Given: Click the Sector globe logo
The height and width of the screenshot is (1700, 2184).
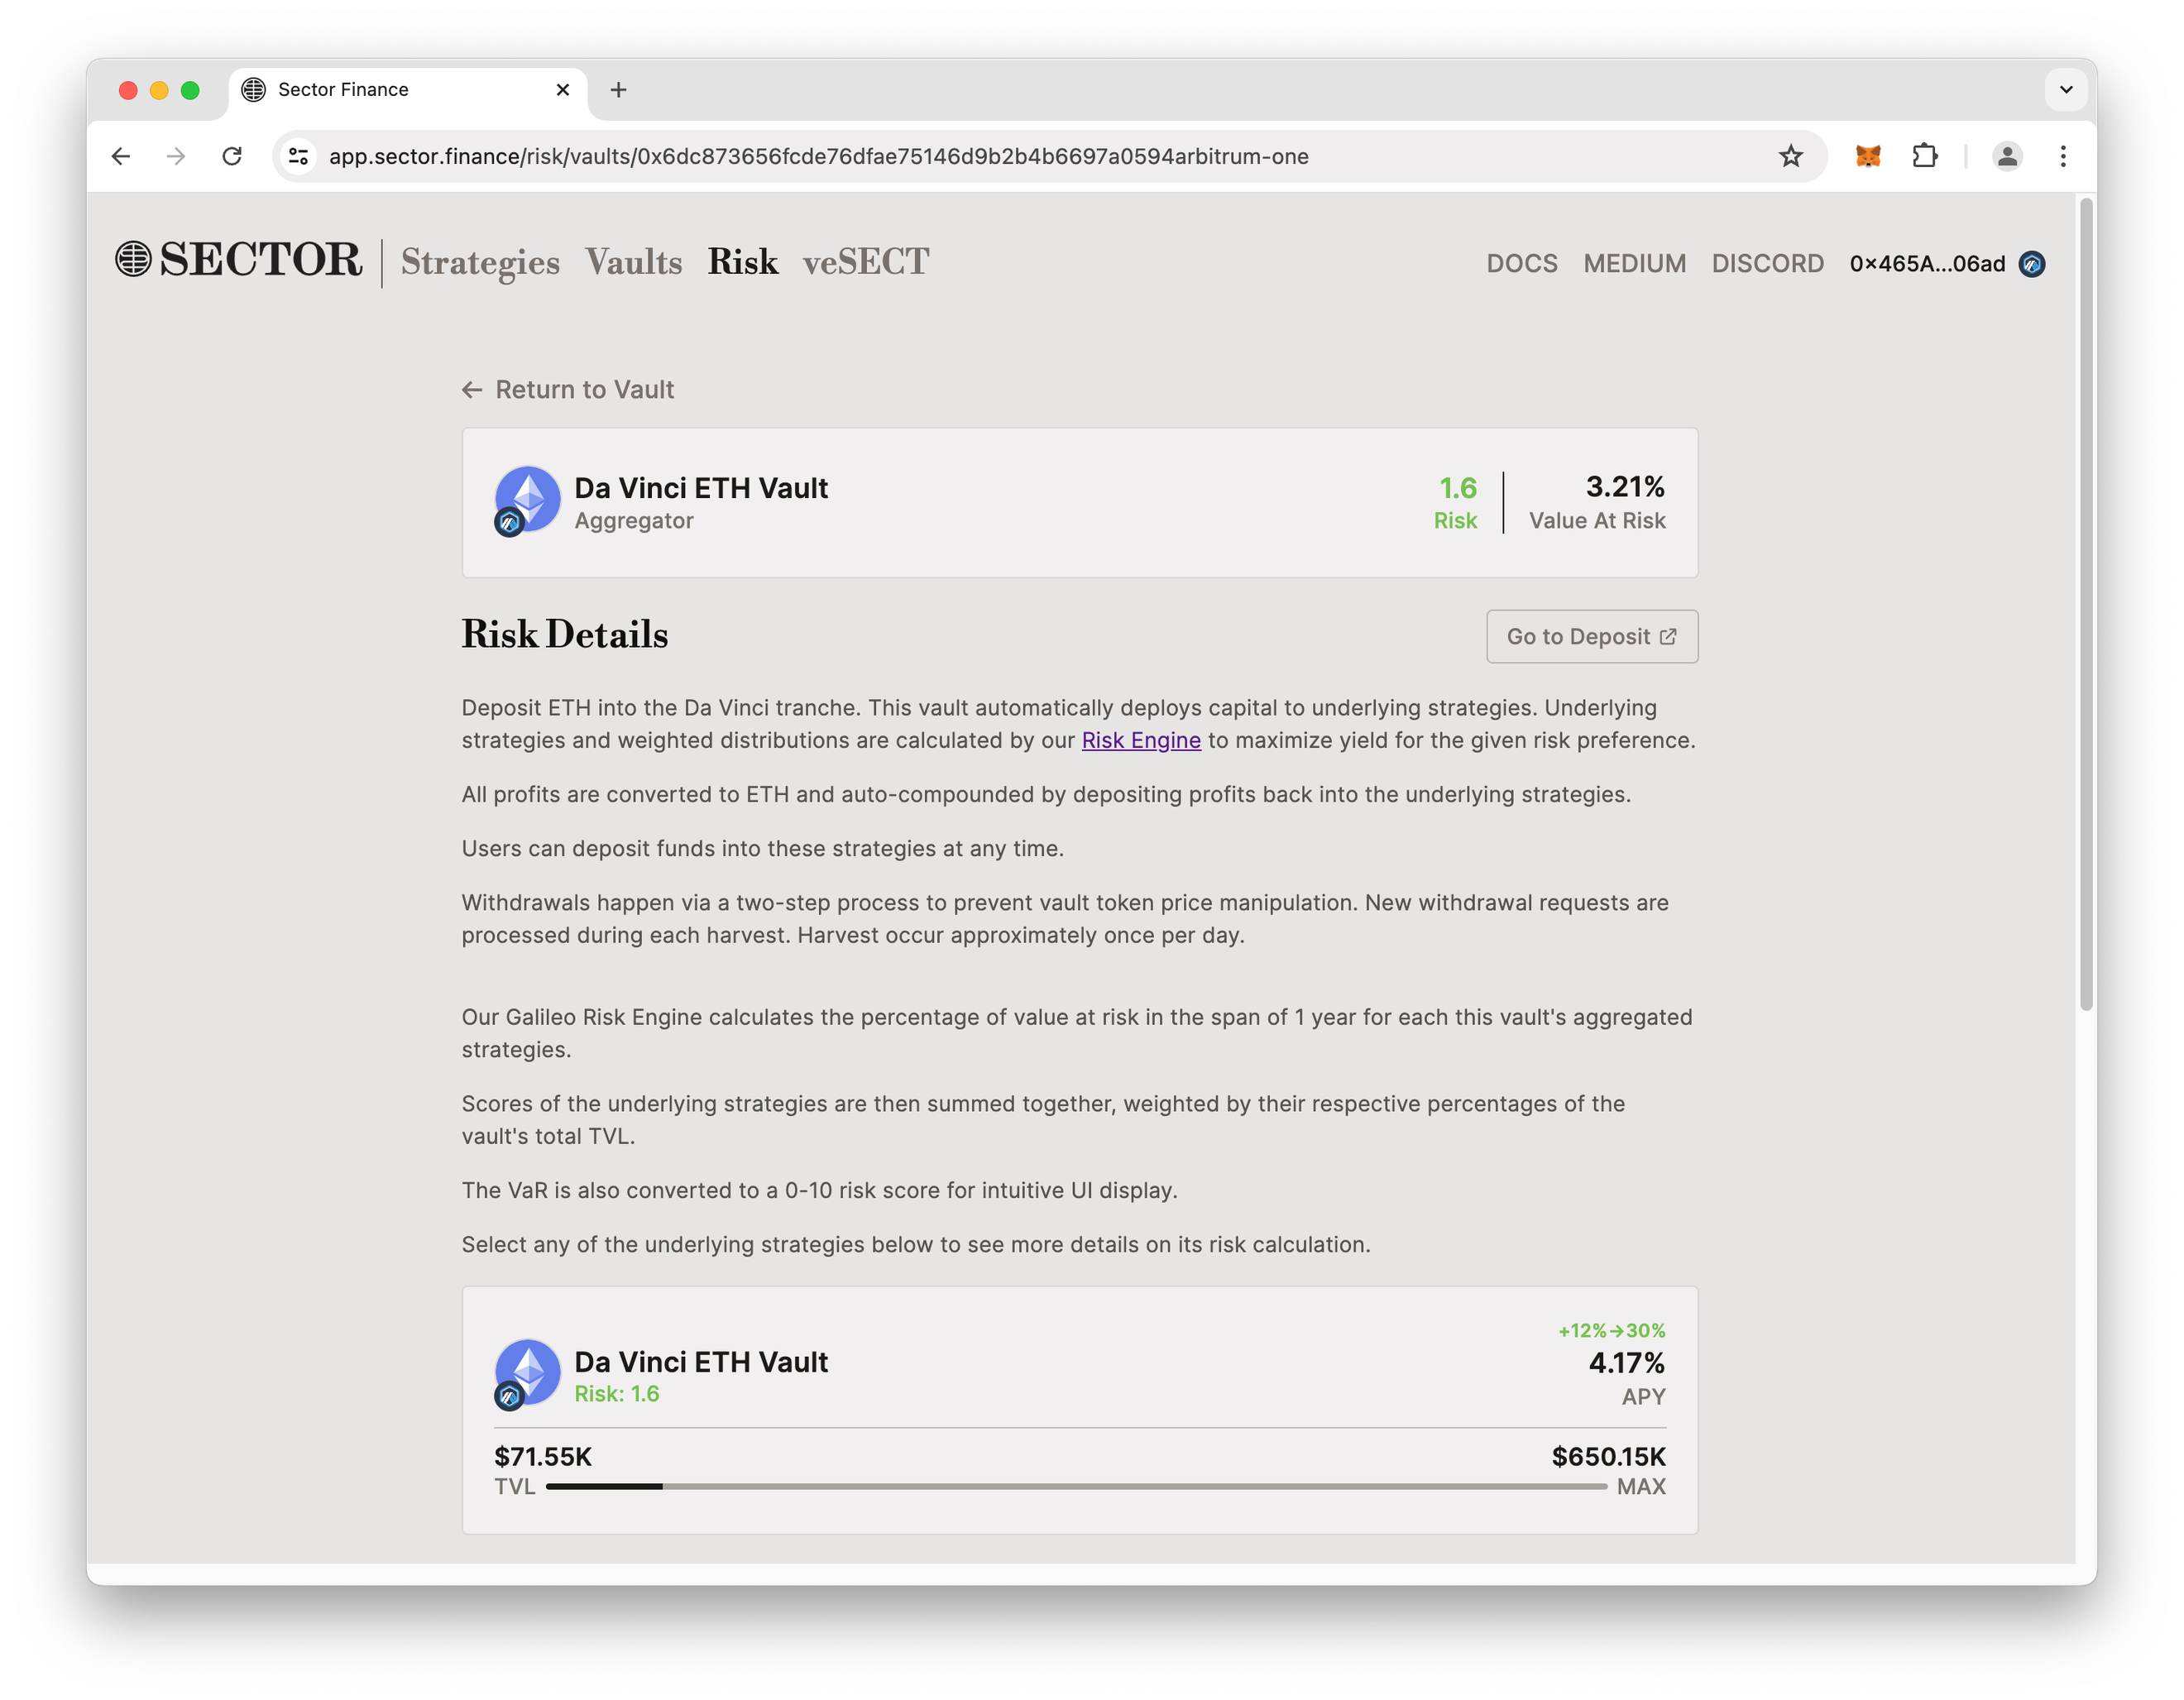Looking at the screenshot, I should 133,259.
